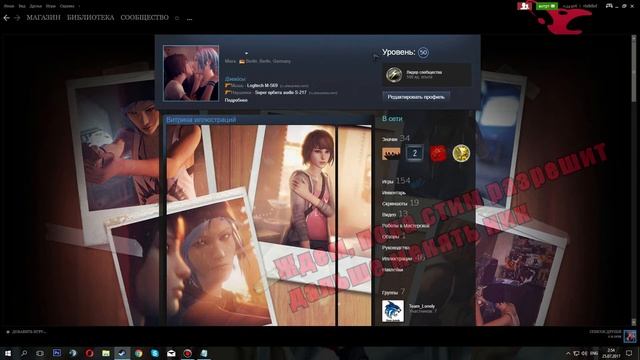Open Skype from the taskbar
This screenshot has height=360, width=640.
pos(155,353)
